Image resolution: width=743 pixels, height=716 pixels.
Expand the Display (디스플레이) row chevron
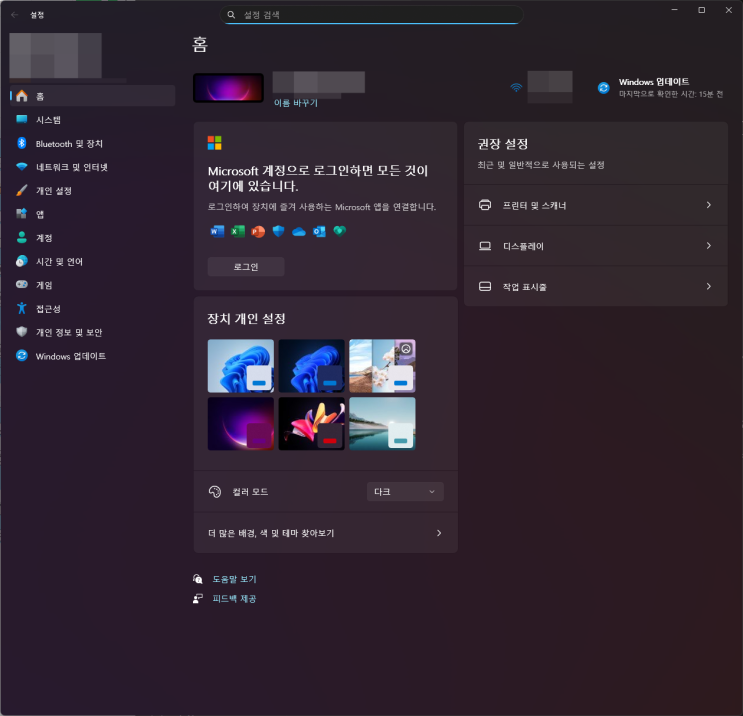[x=708, y=245]
